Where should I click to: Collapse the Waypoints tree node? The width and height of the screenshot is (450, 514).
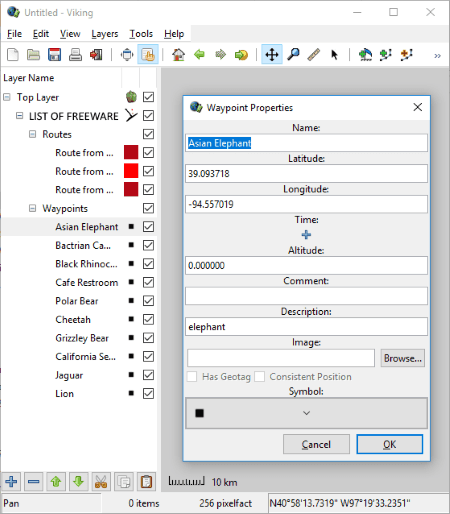pos(32,208)
